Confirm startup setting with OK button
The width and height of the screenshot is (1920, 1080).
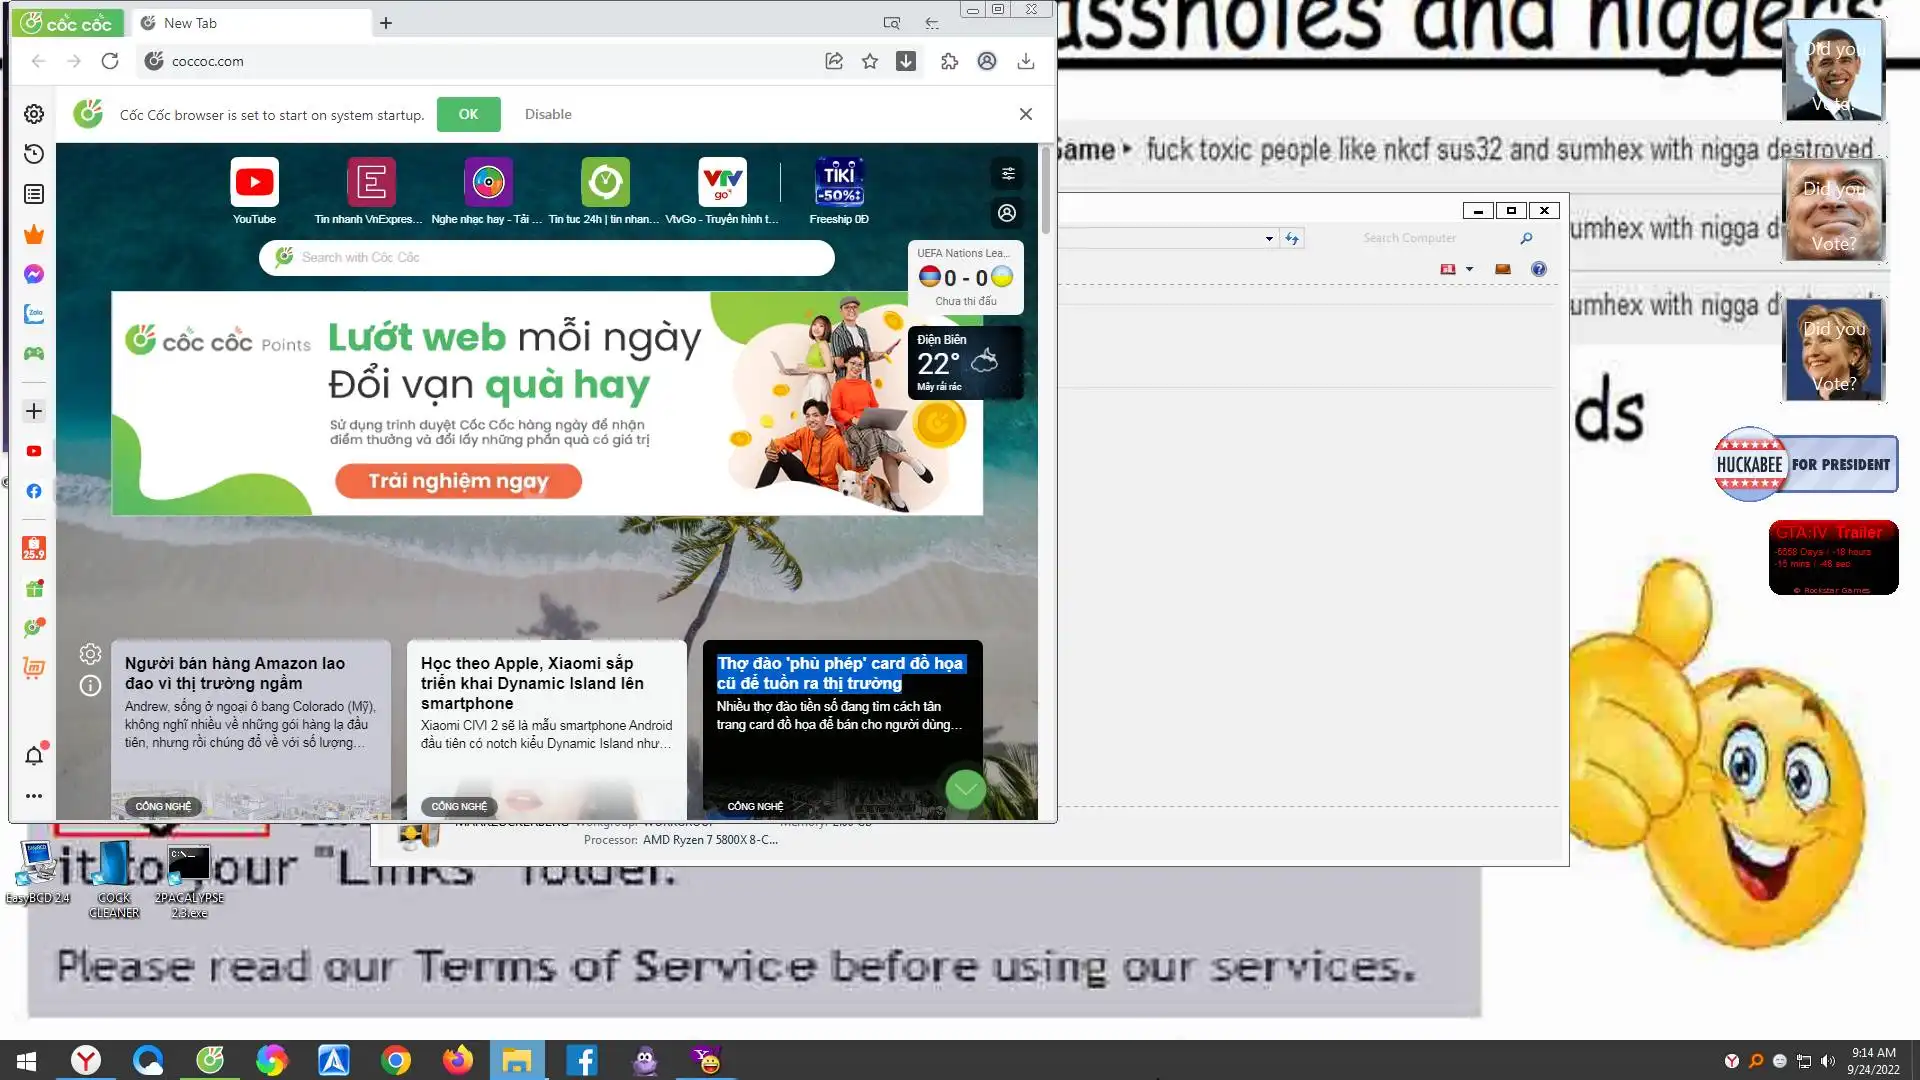click(468, 114)
